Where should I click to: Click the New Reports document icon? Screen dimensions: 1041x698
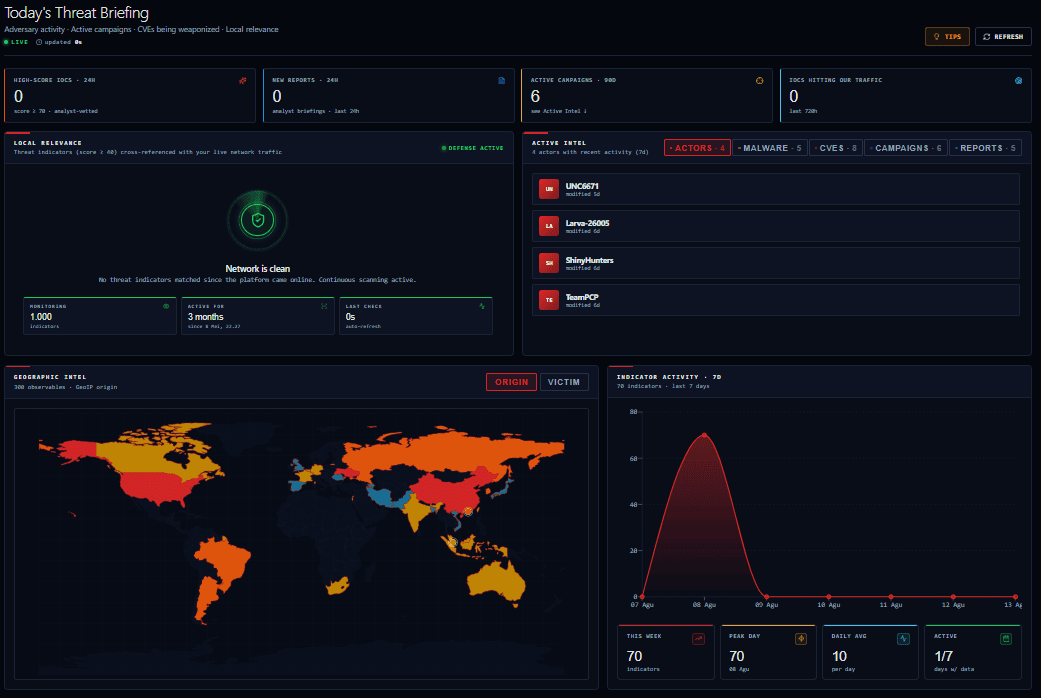coord(501,80)
